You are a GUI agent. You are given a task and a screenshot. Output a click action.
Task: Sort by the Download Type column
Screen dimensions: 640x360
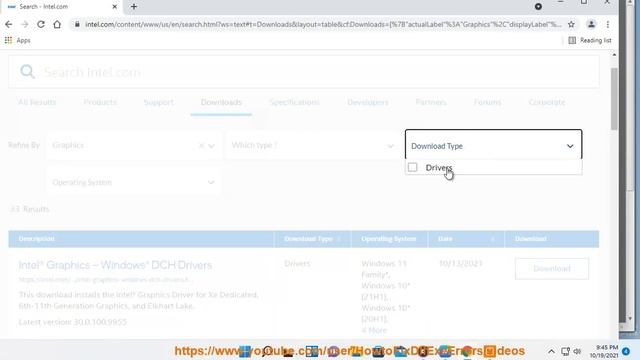click(x=312, y=239)
